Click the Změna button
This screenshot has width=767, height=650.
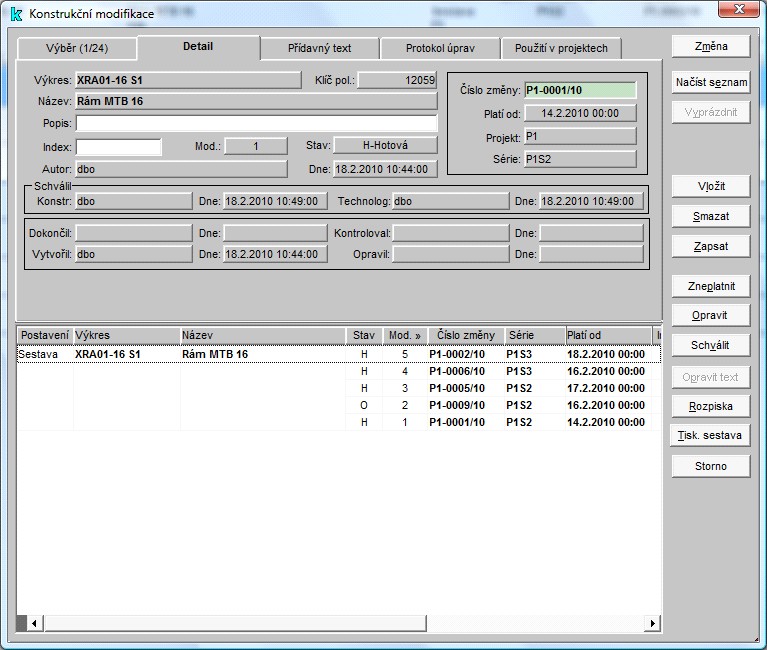point(711,46)
